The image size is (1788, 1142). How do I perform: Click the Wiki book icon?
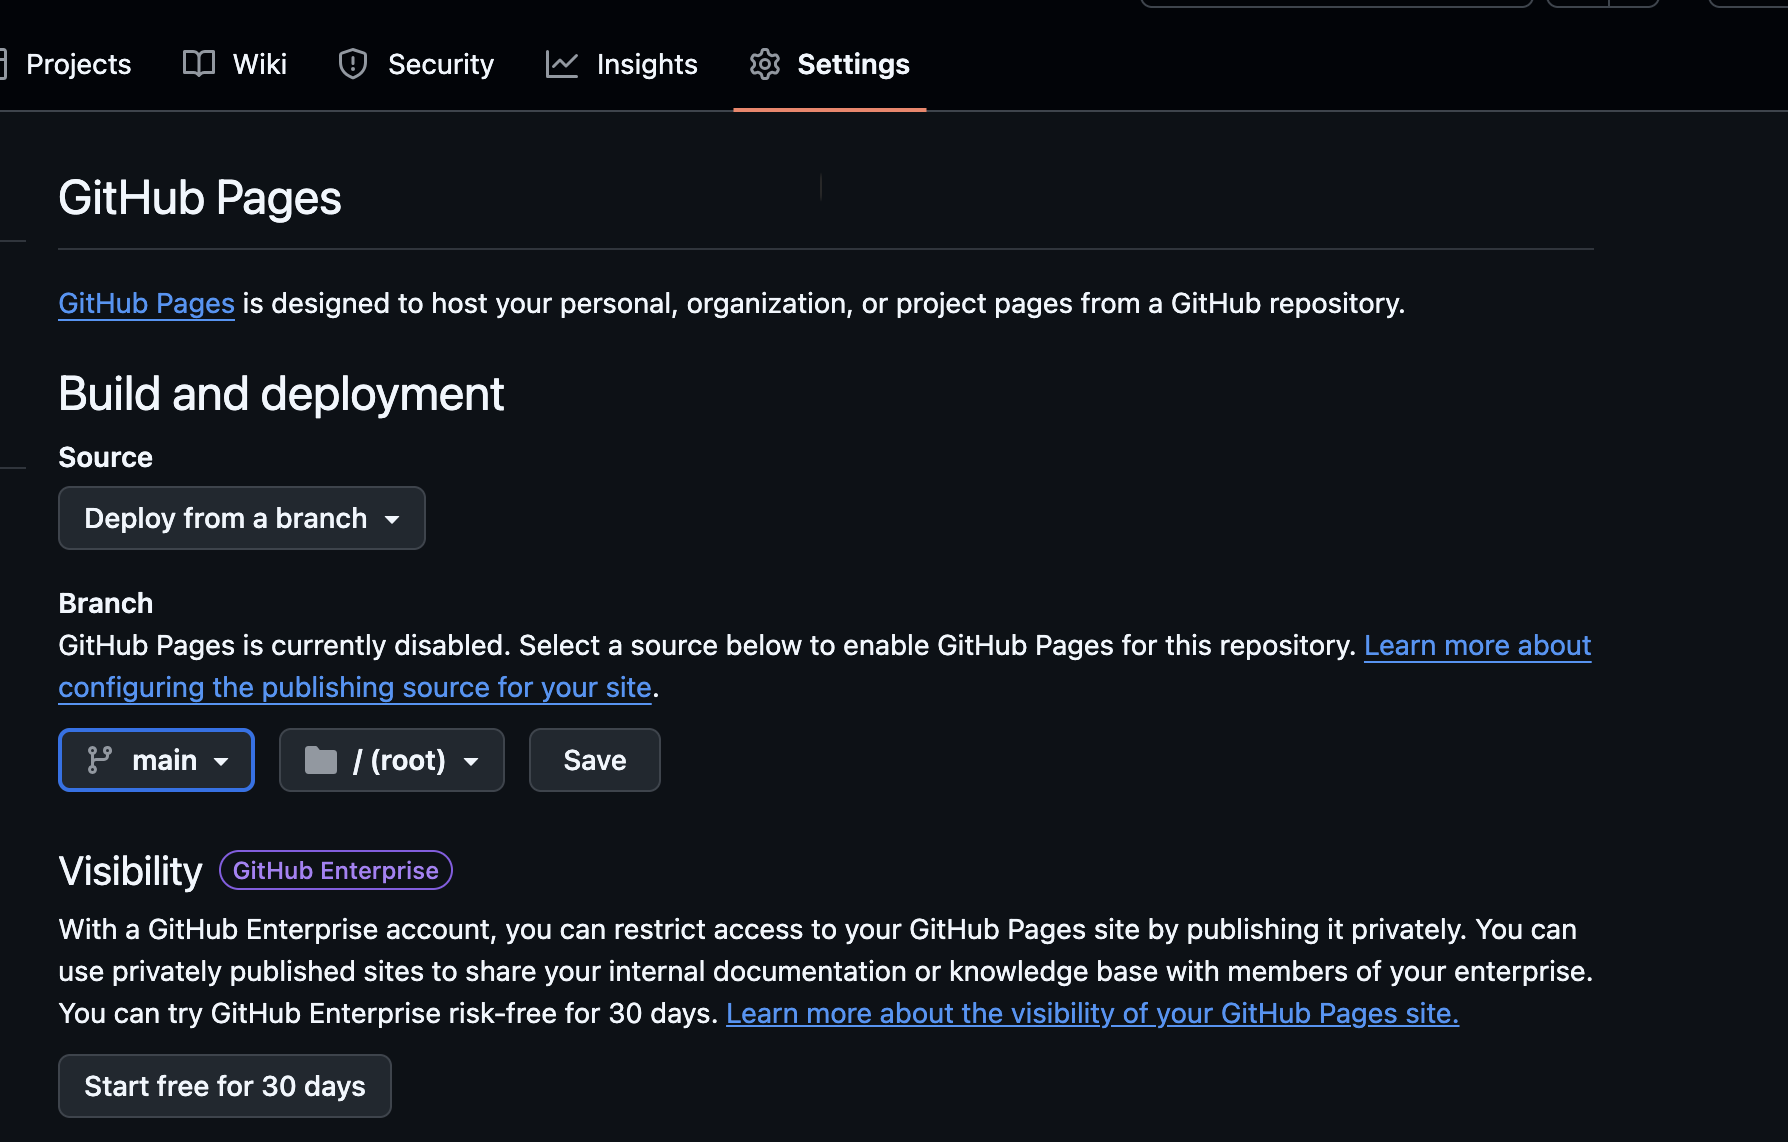pyautogui.click(x=199, y=64)
